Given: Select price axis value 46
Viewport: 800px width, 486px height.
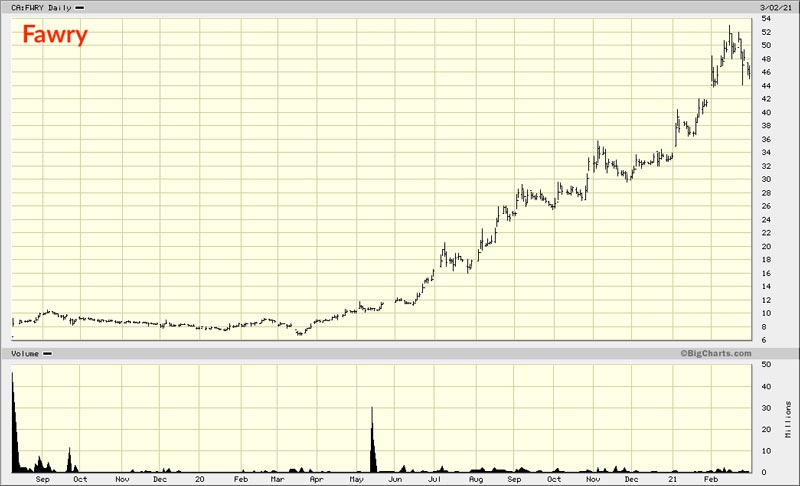Looking at the screenshot, I should 766,72.
